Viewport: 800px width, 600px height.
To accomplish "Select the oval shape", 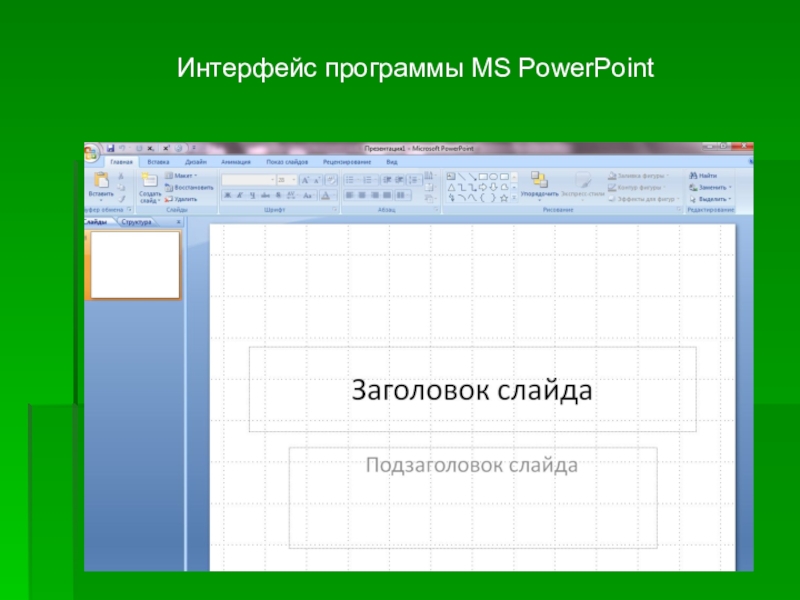I will click(x=493, y=177).
